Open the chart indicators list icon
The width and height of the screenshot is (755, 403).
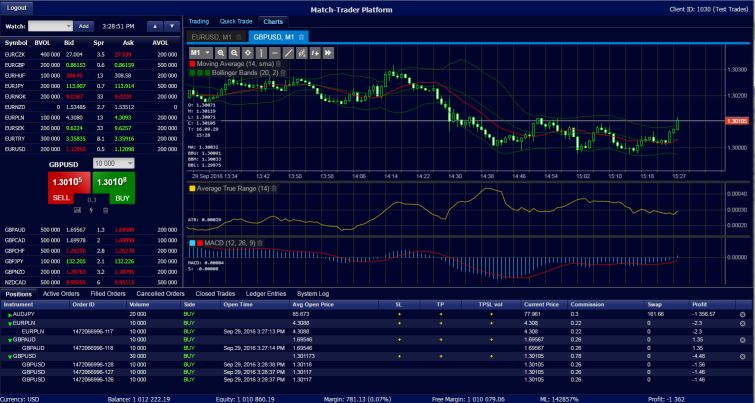click(302, 52)
